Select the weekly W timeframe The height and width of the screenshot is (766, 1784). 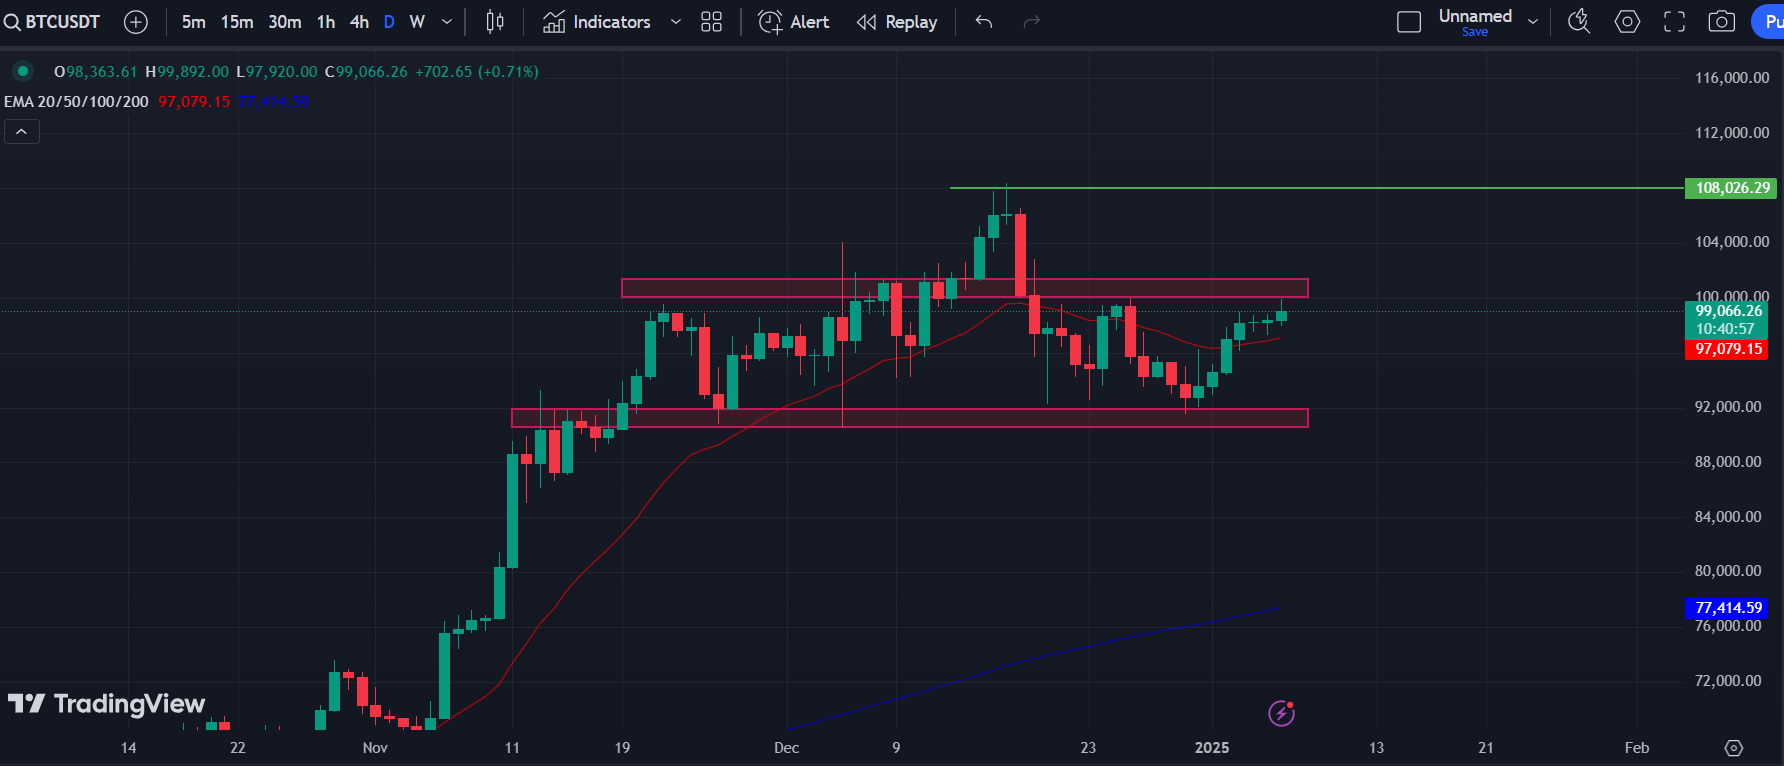pos(417,22)
